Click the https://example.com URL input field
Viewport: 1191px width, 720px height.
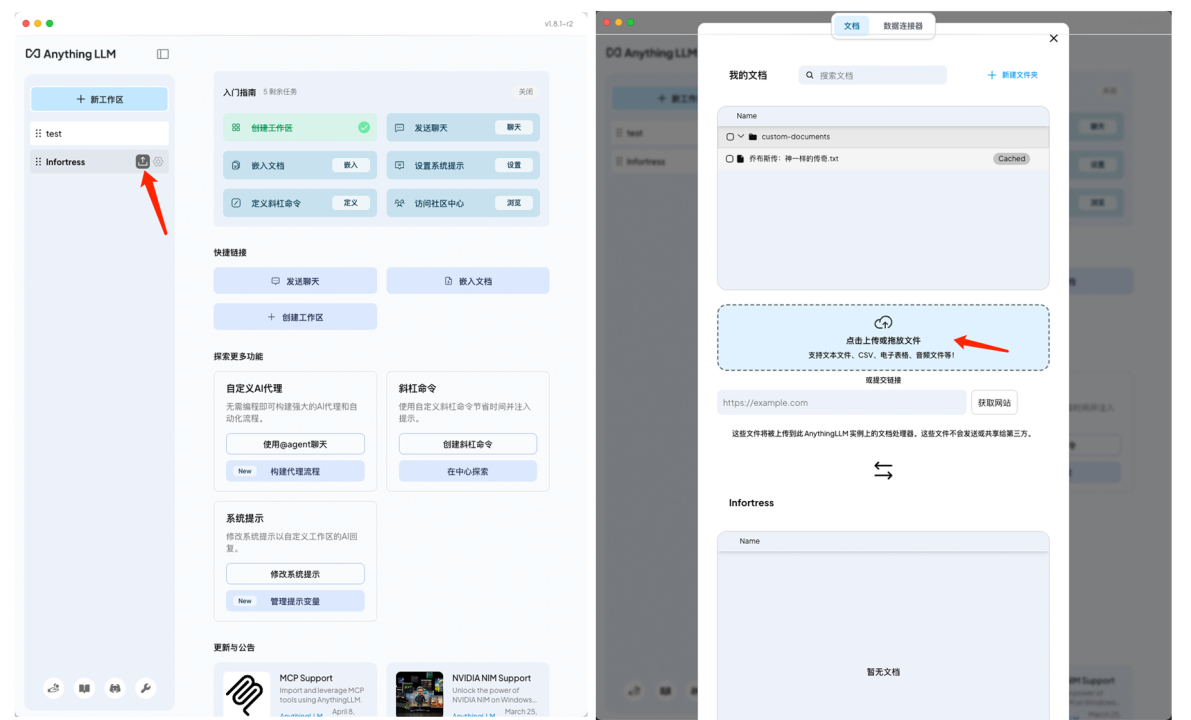point(842,403)
